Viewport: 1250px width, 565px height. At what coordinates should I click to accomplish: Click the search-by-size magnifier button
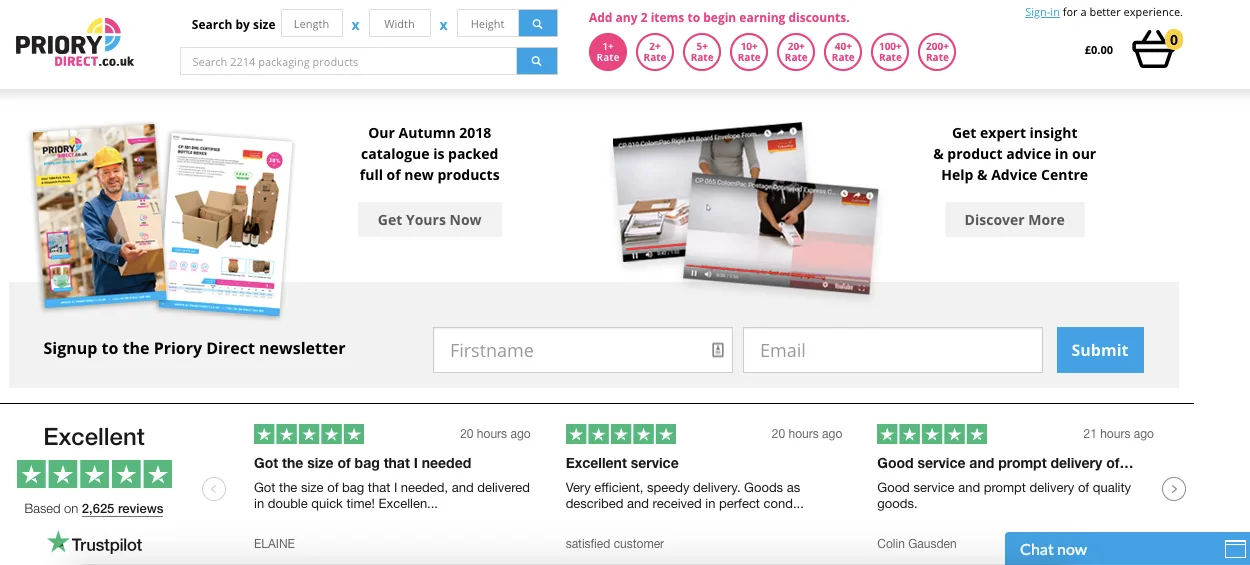[537, 24]
